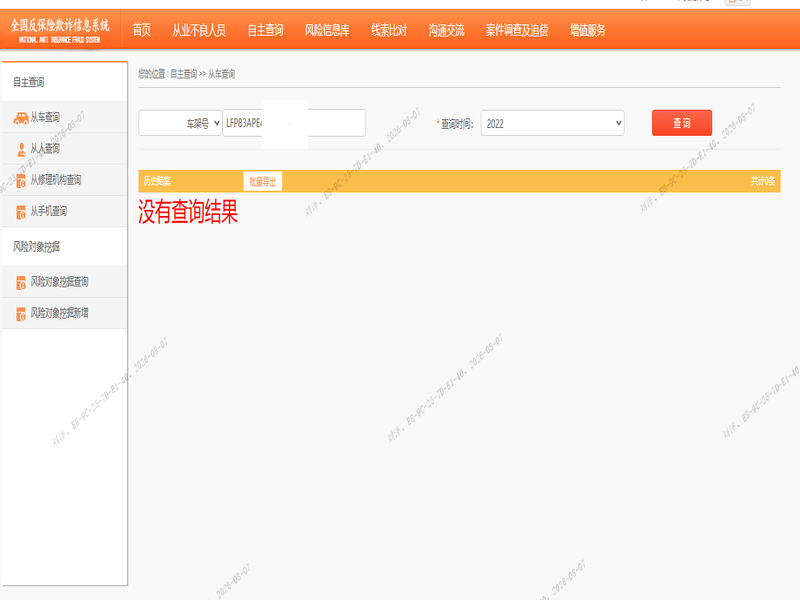Viewport: 800px width, 600px height.
Task: Click the icon beside 从修理机构查询
Action: coord(21,181)
